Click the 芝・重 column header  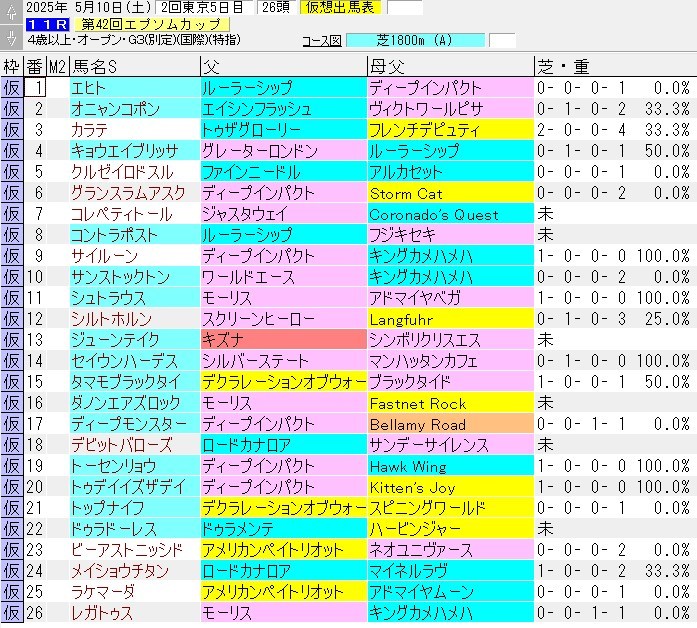tap(615, 67)
